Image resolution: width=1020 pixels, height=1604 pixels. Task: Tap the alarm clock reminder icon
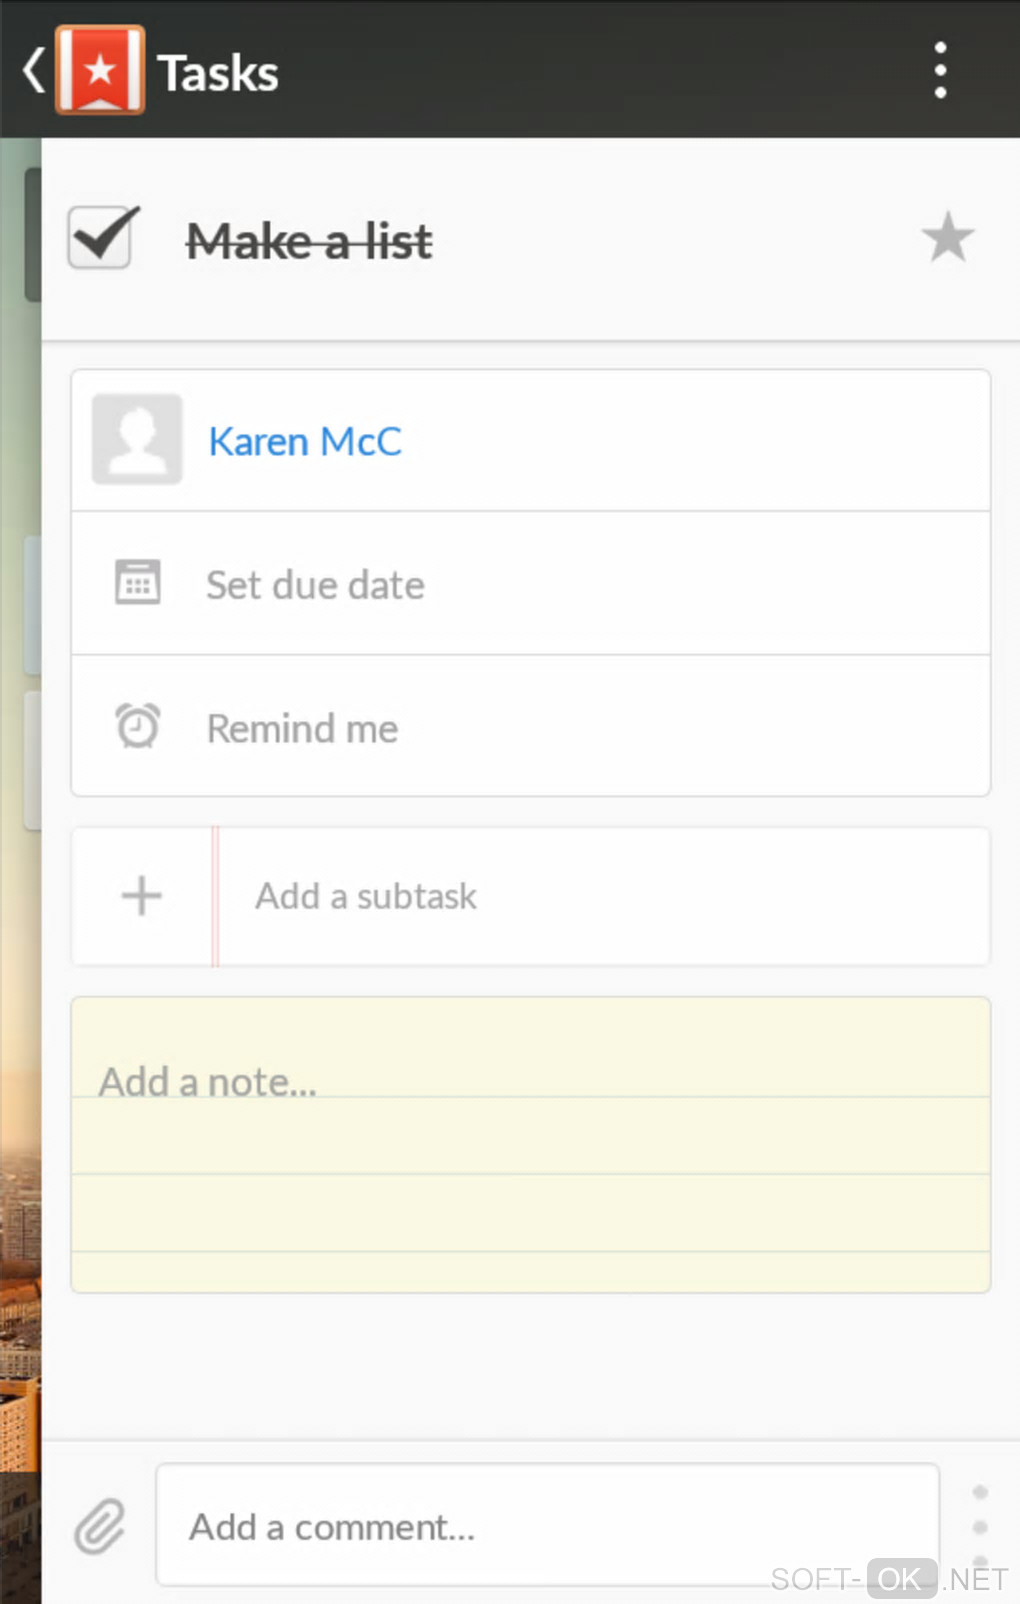(x=137, y=727)
